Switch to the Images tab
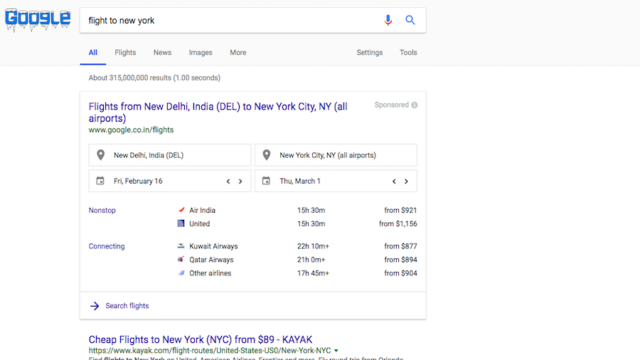640x360 pixels. 200,53
